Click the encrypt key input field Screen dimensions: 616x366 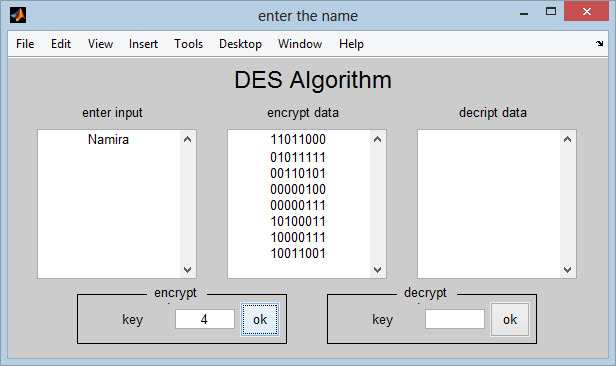click(x=205, y=319)
